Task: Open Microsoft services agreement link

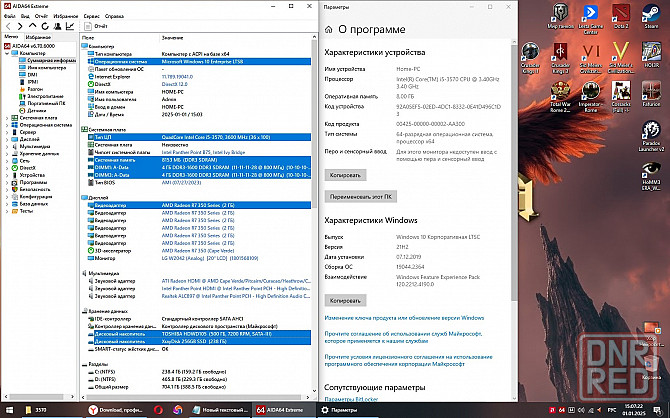Action: click(x=403, y=337)
